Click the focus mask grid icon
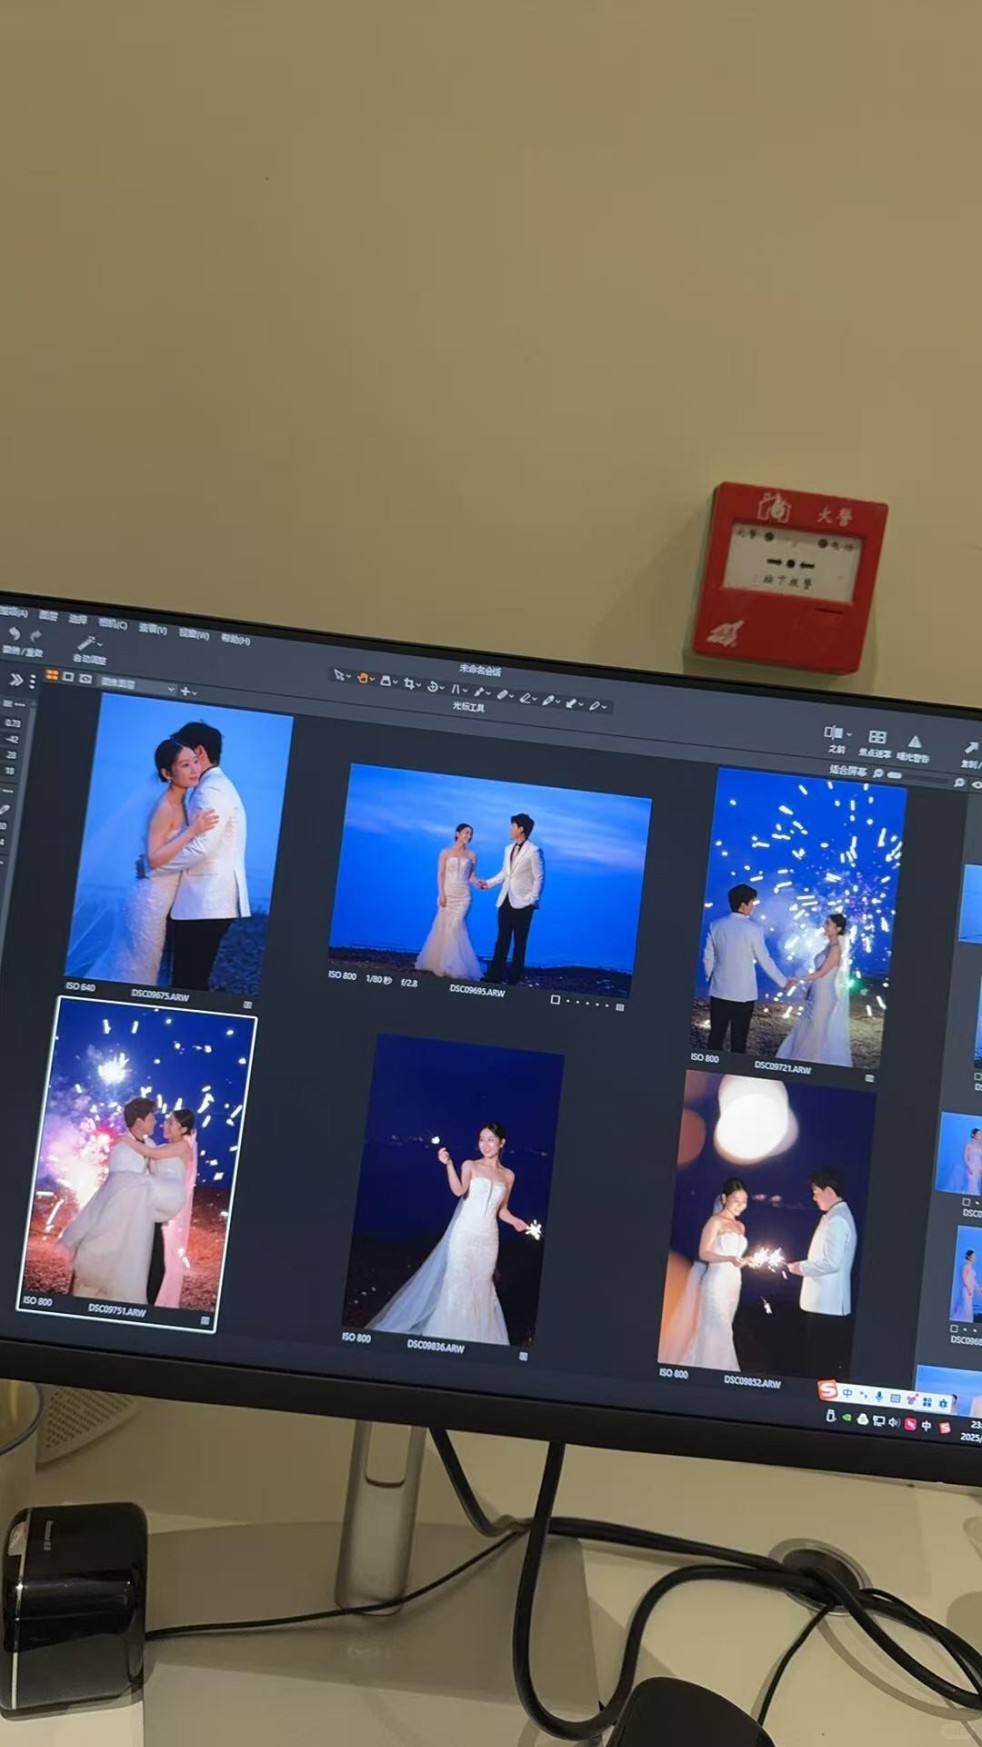 878,737
